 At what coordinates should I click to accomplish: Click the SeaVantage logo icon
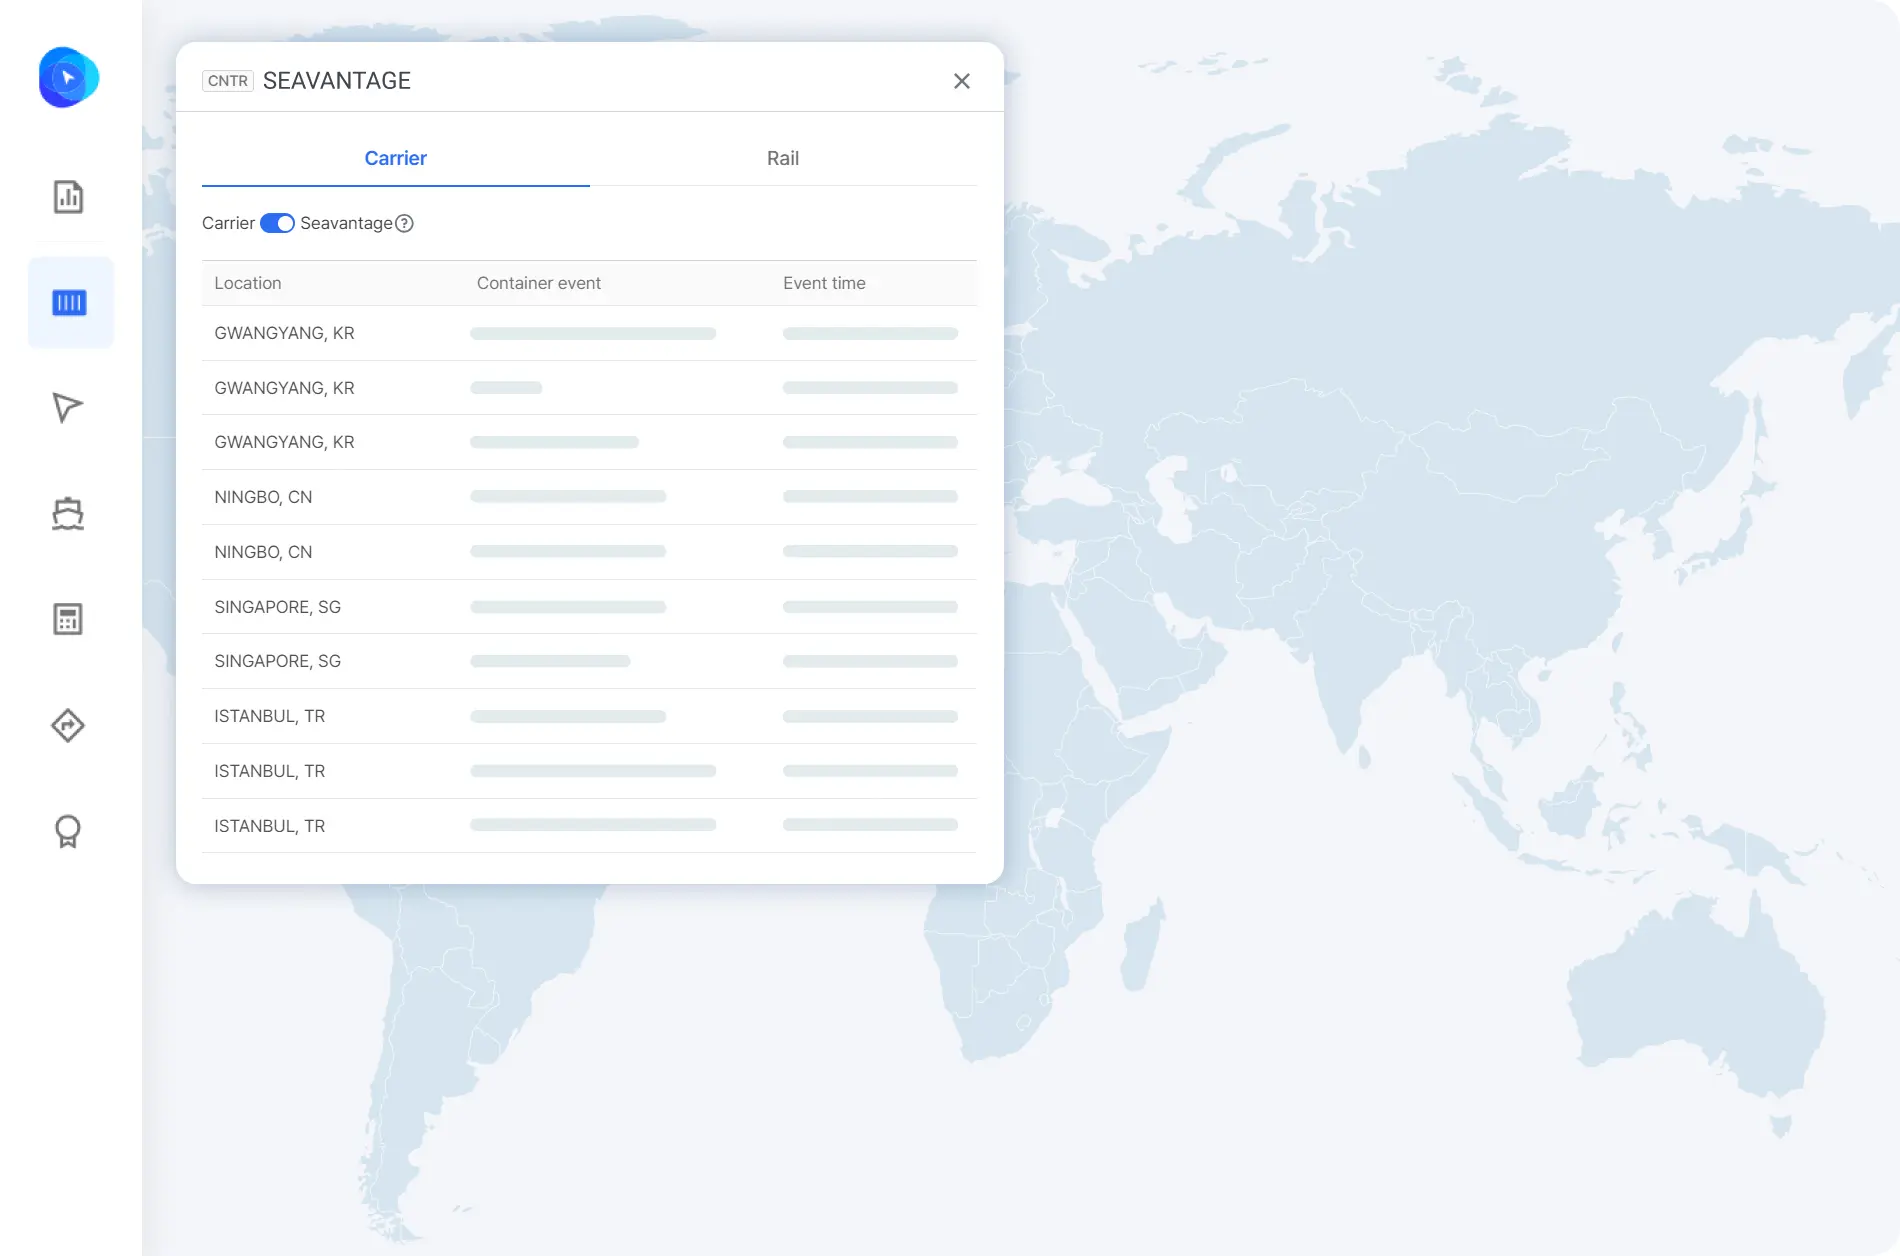68,77
